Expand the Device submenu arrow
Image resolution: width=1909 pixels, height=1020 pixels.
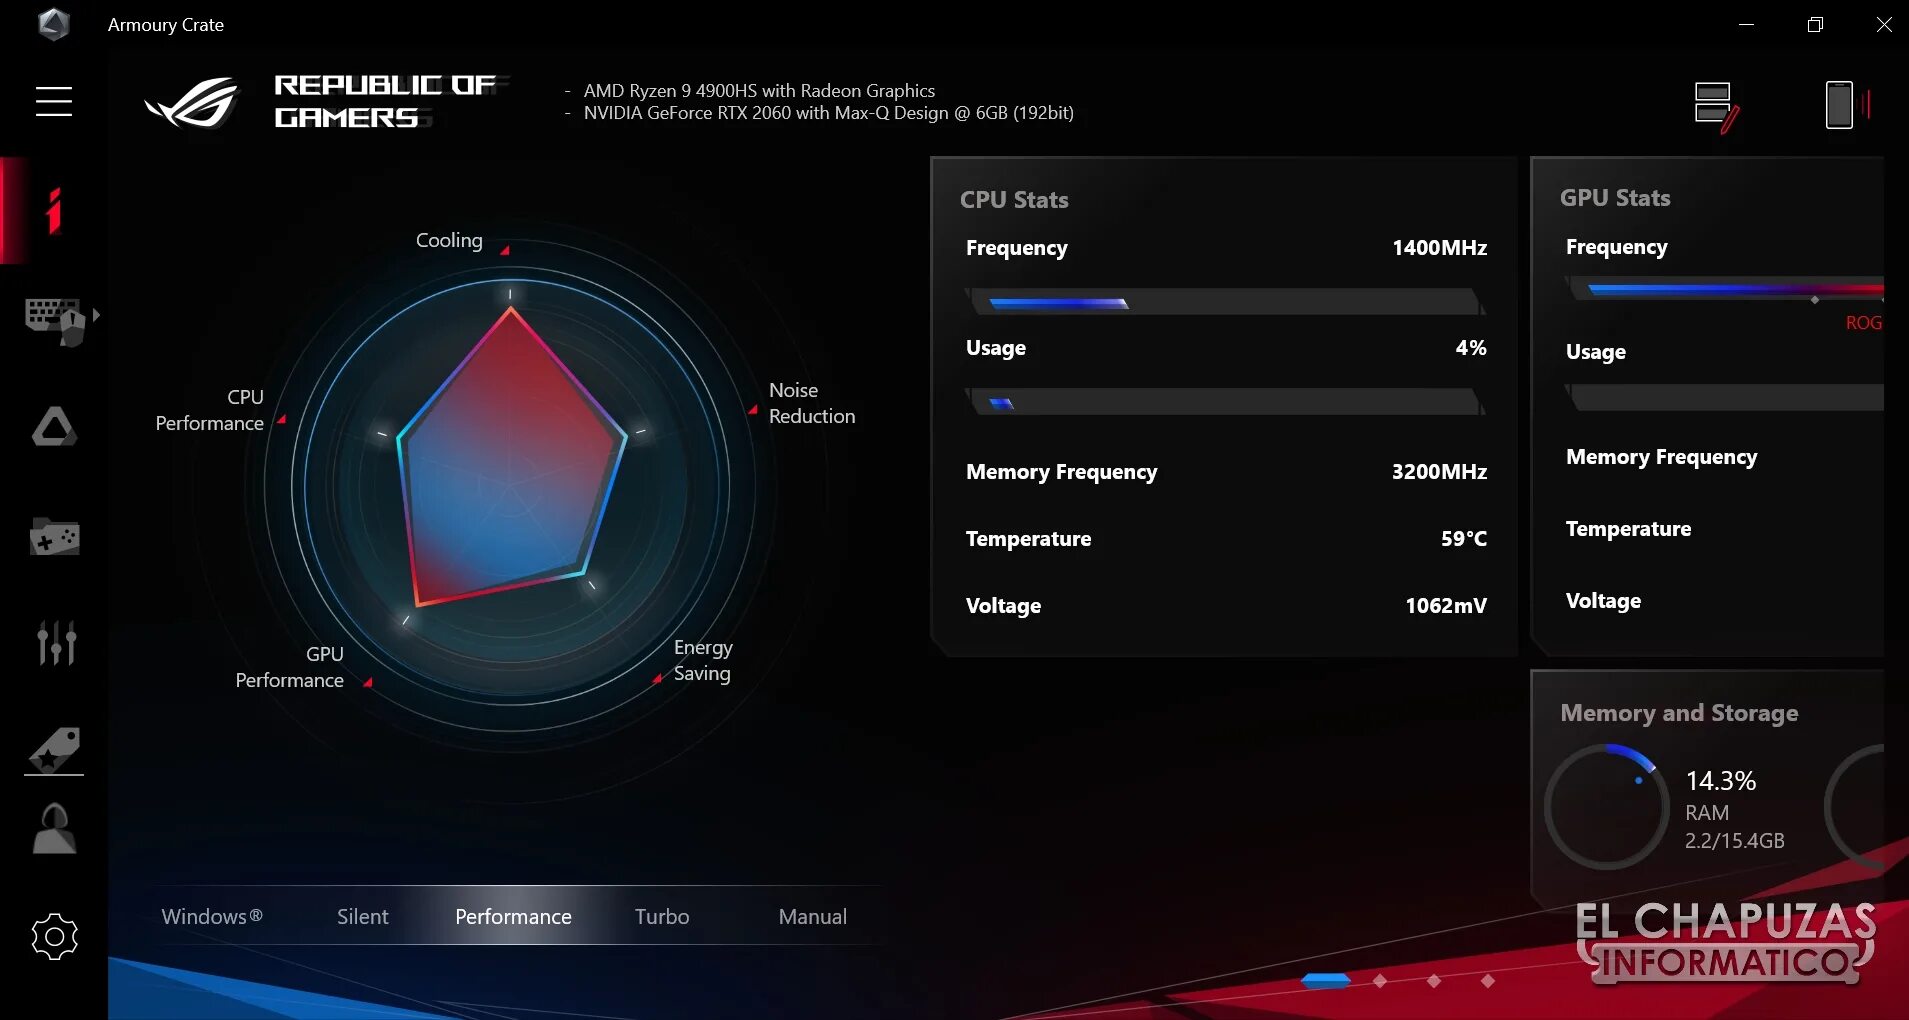click(96, 315)
